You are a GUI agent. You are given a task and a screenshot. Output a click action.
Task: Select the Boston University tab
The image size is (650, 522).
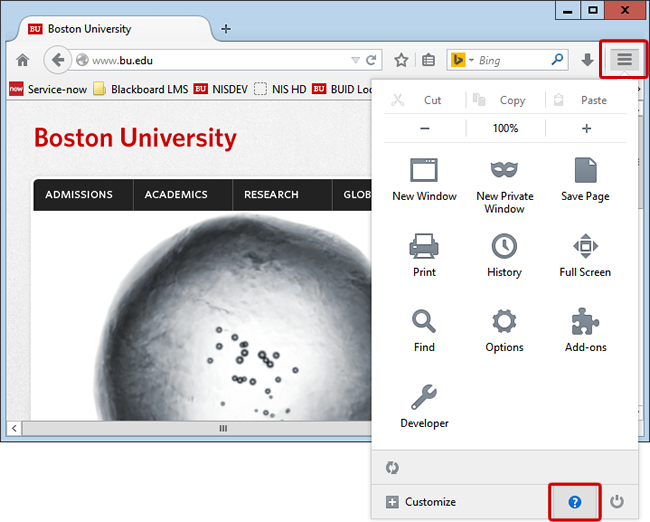click(114, 29)
